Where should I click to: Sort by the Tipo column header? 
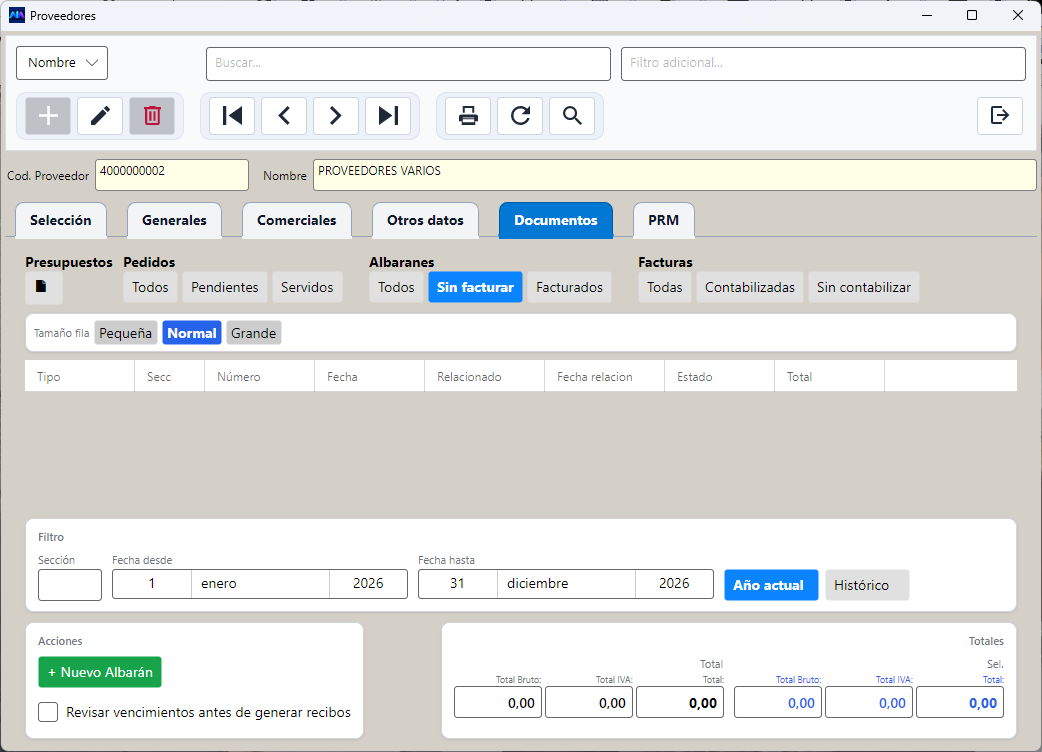(80, 376)
